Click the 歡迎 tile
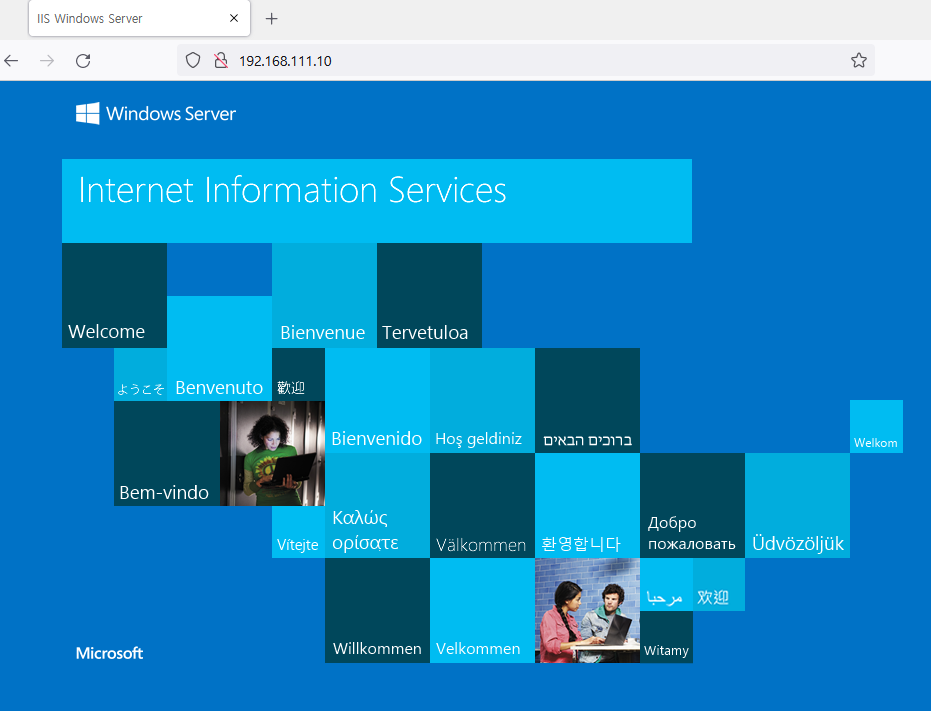Image resolution: width=931 pixels, height=711 pixels. 298,374
